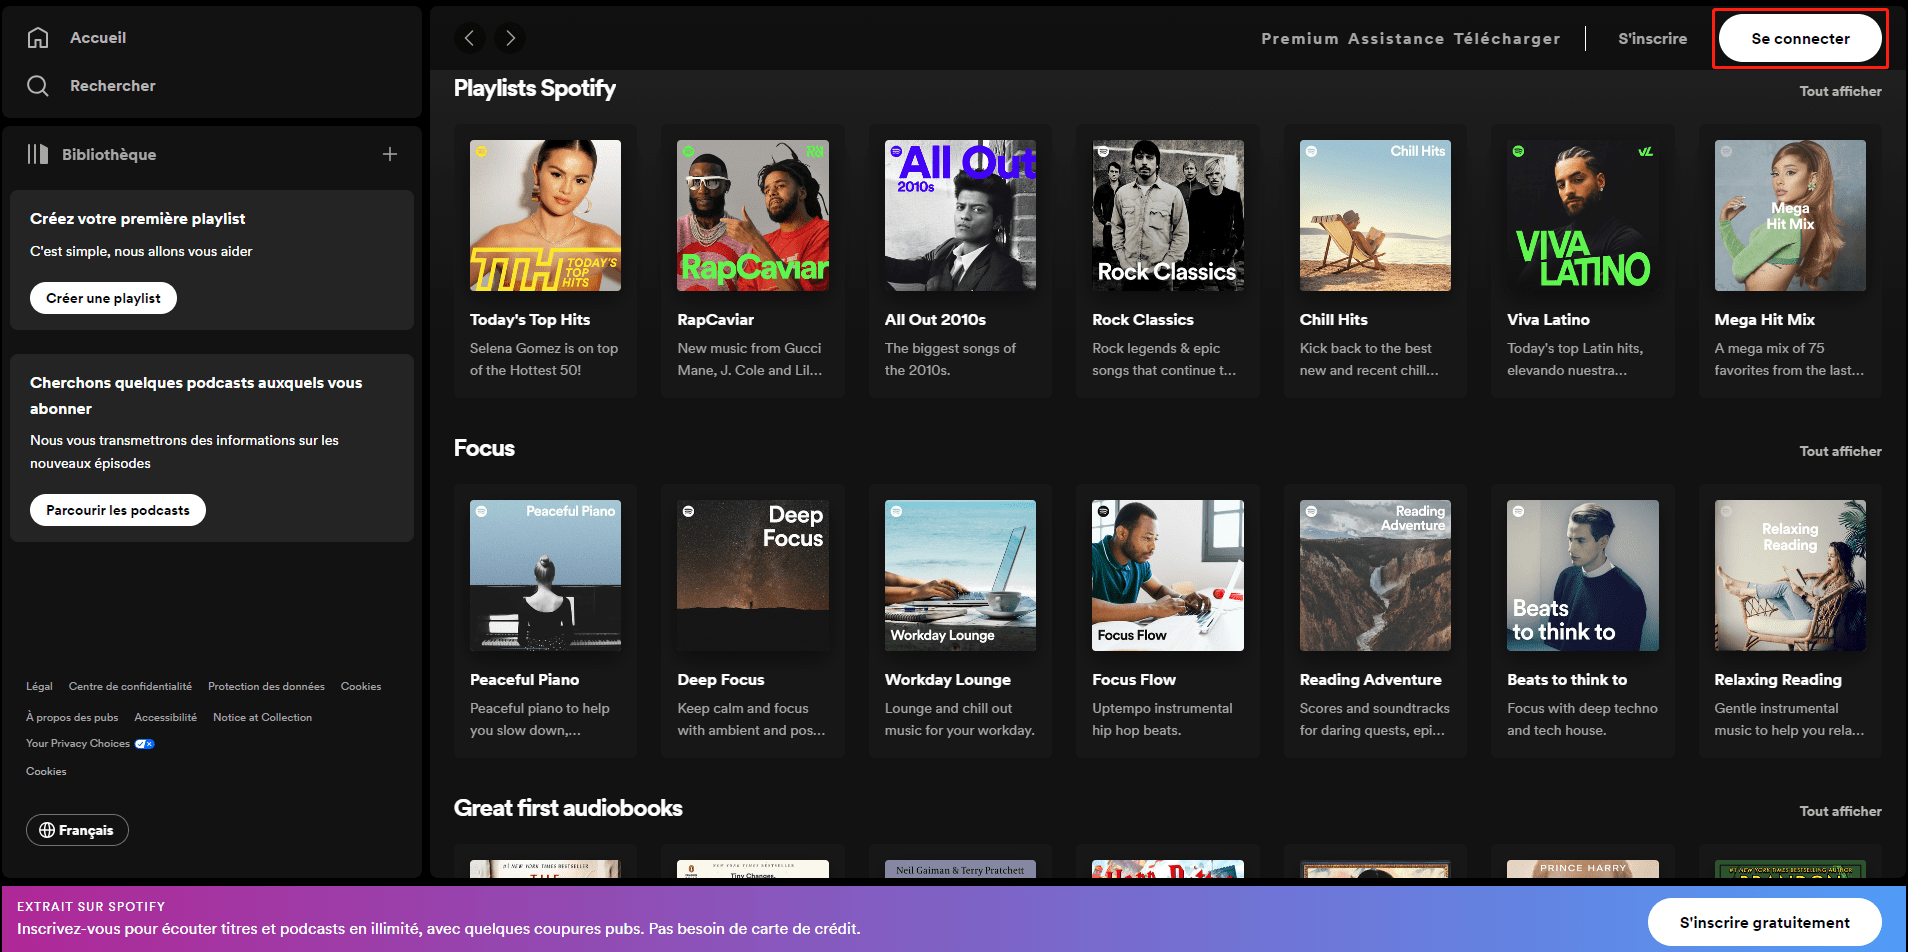Open the All Out 2010s cover
Image resolution: width=1908 pixels, height=952 pixels.
[x=960, y=215]
